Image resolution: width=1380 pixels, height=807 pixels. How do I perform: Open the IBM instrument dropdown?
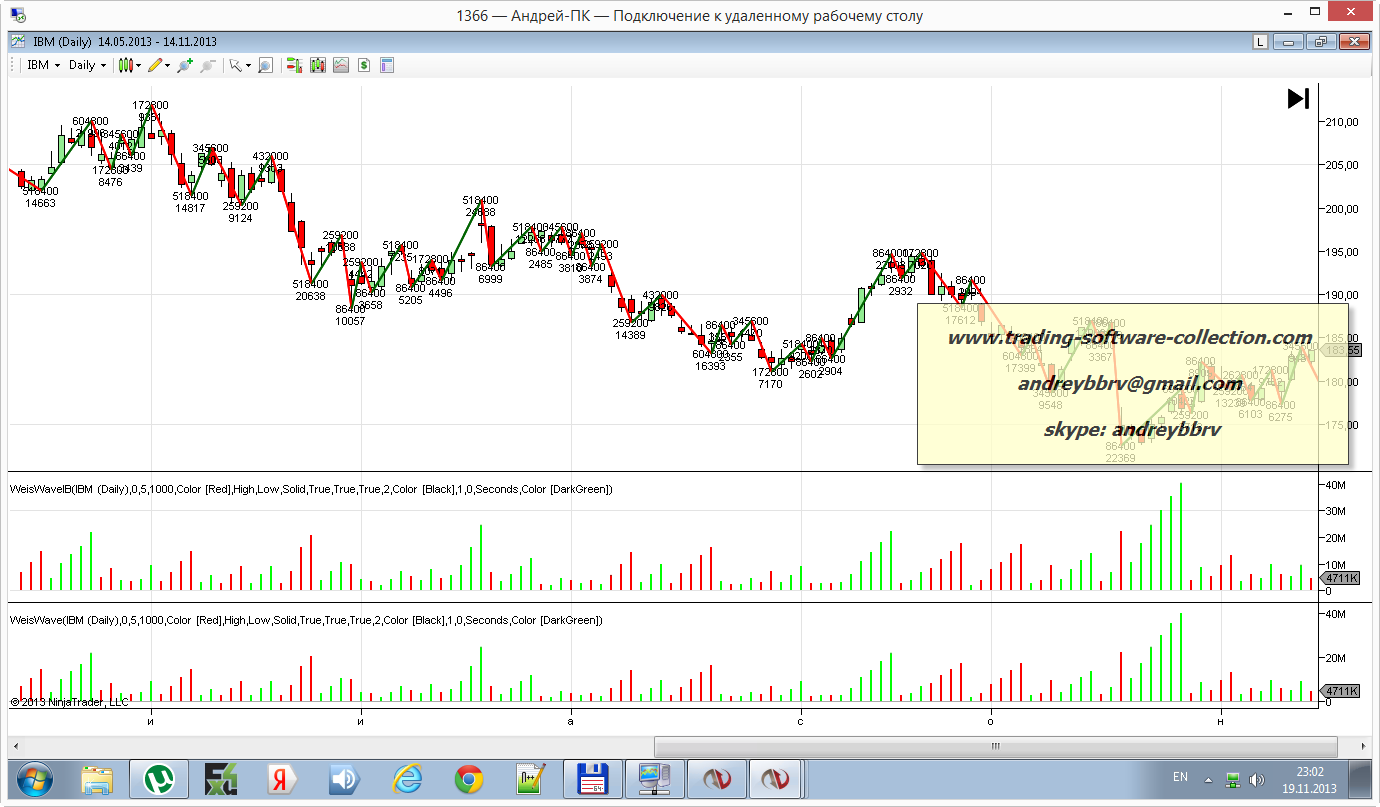click(43, 65)
